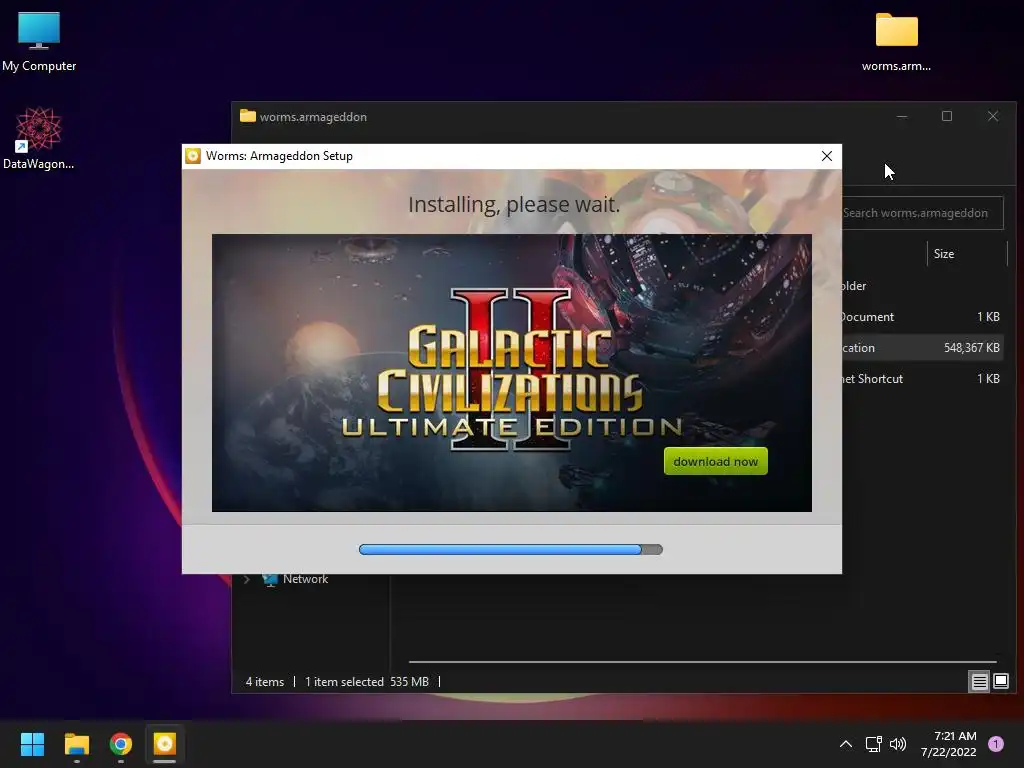Close the worms.armageddon Explorer window
This screenshot has width=1024, height=768.
click(993, 116)
